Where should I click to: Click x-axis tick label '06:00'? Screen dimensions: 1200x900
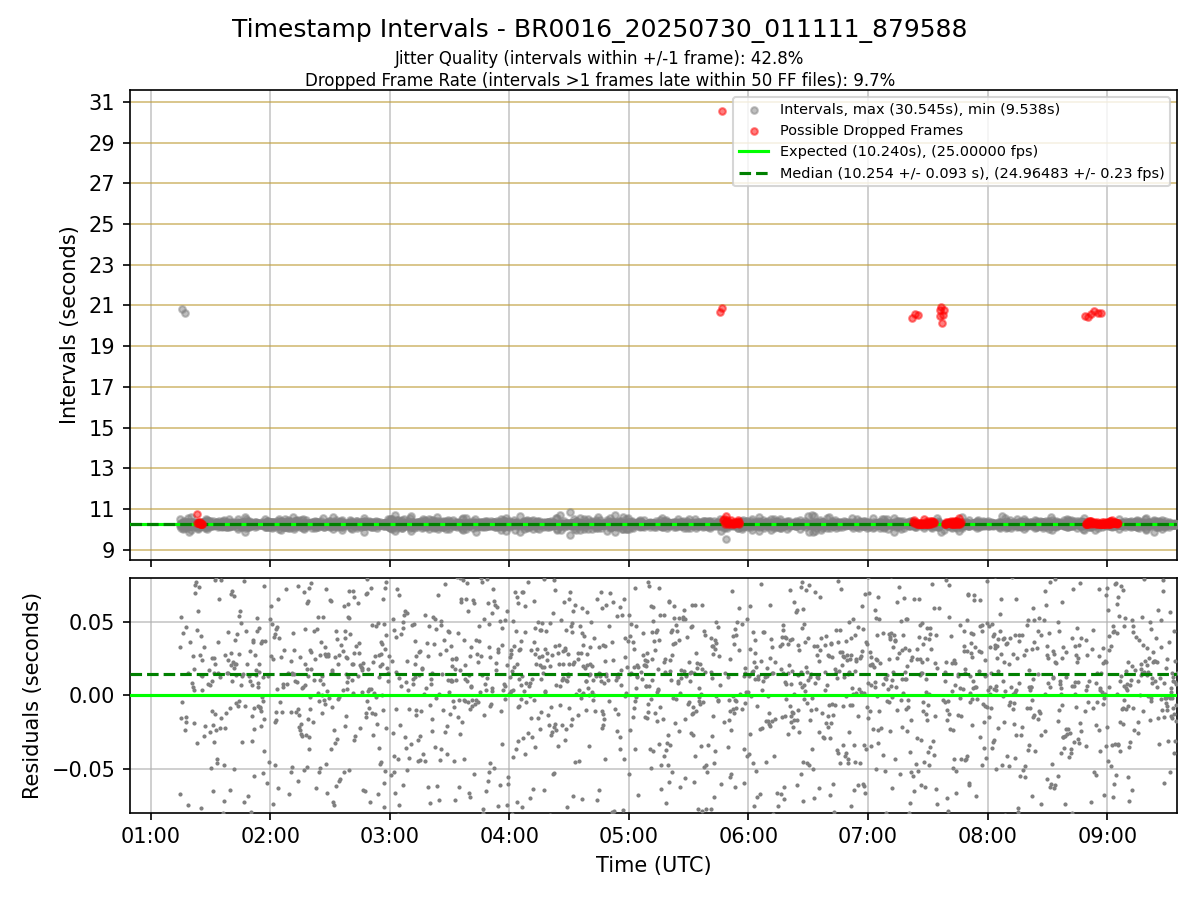(x=748, y=837)
